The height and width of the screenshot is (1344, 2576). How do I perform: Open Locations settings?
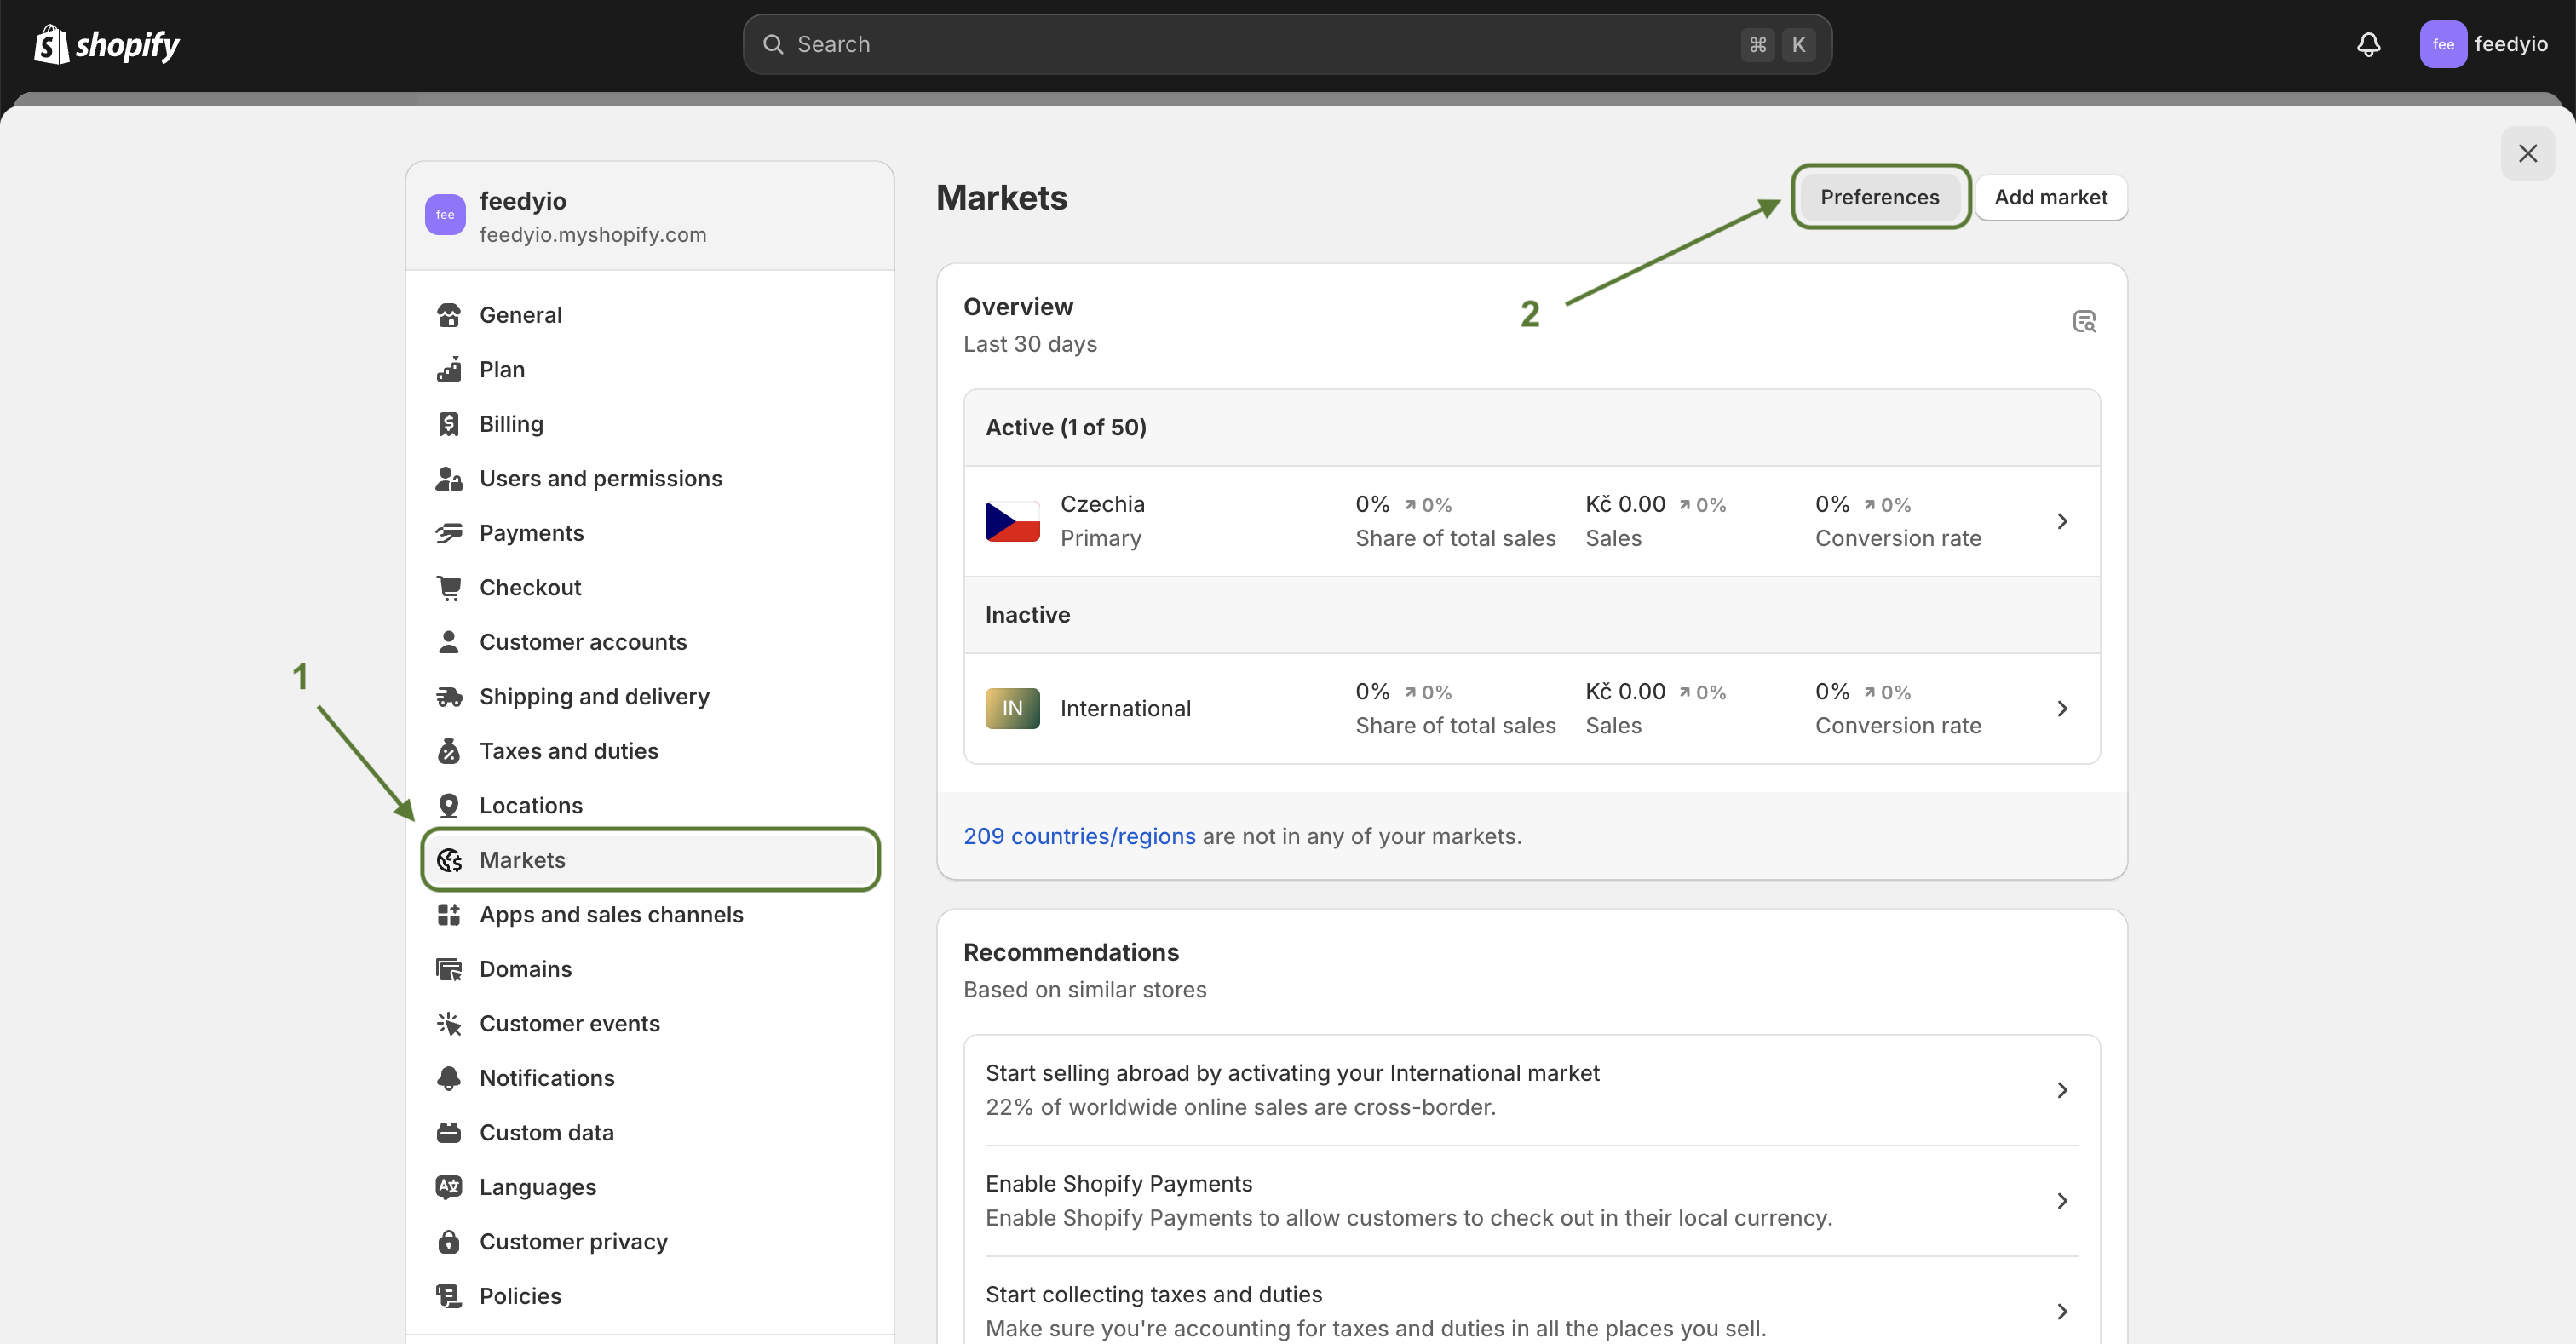coord(650,805)
